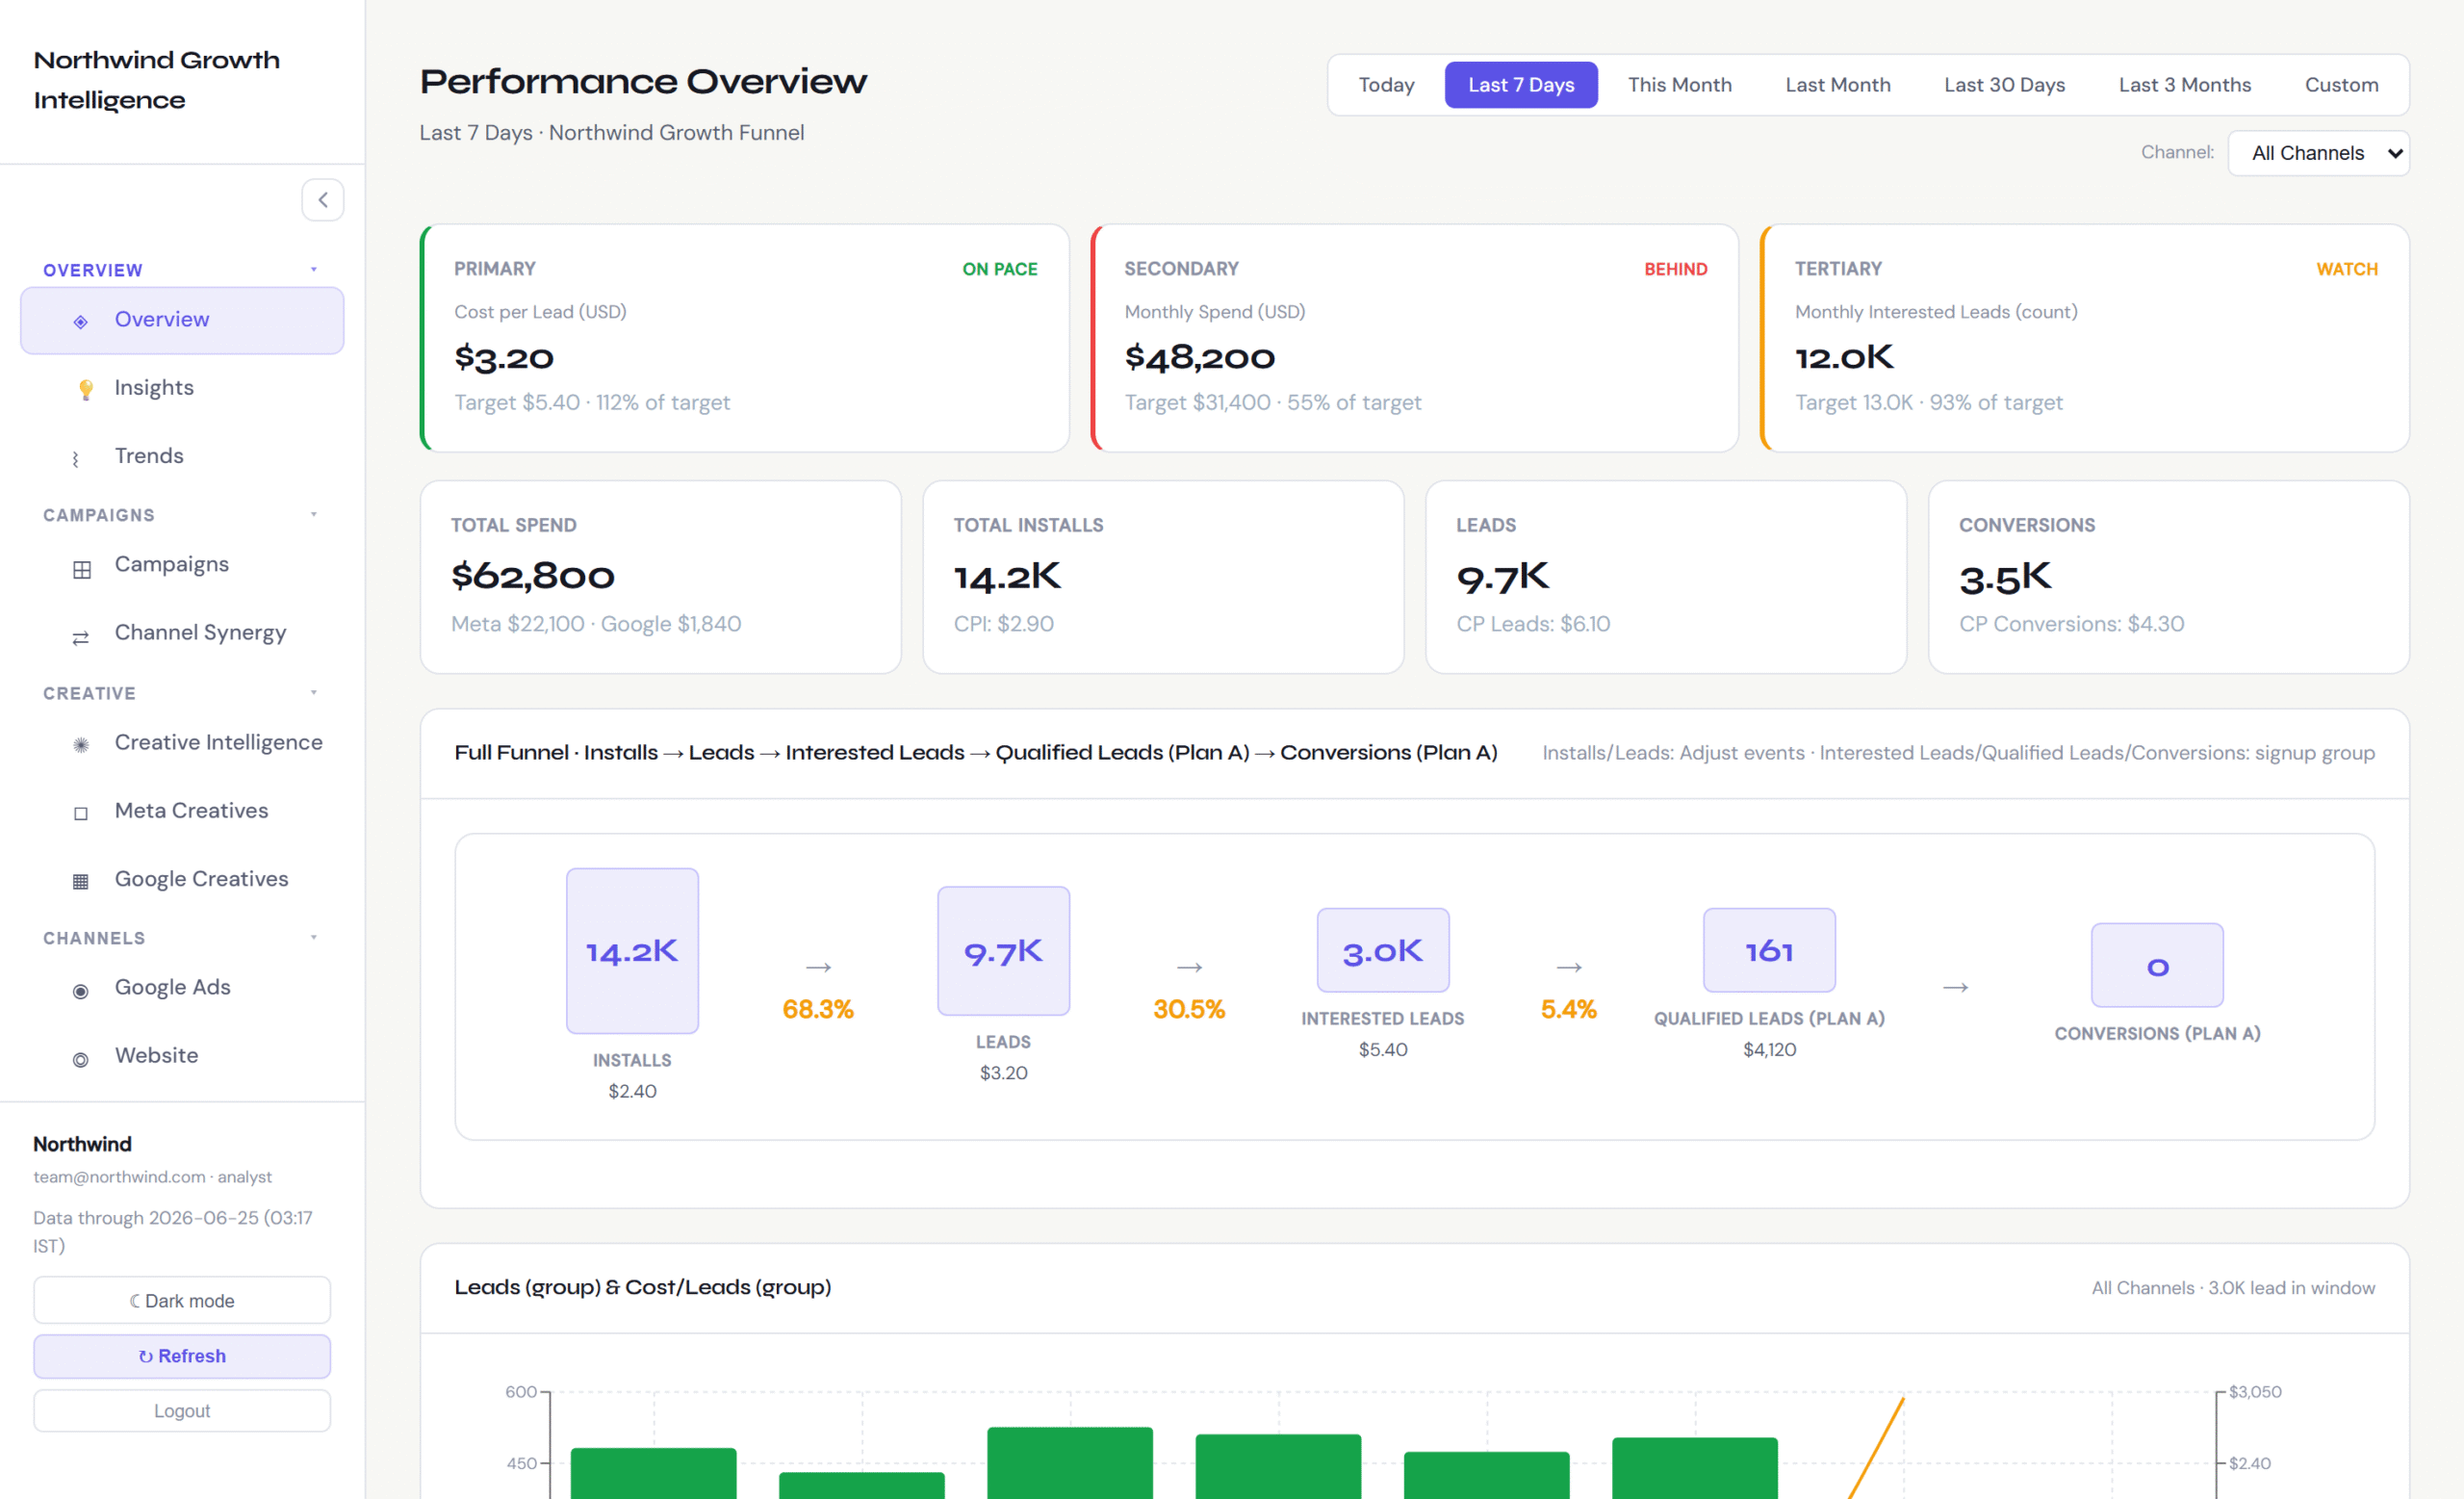Click the Meta Creatives square icon
Image resolution: width=2464 pixels, height=1499 pixels.
pyautogui.click(x=81, y=813)
